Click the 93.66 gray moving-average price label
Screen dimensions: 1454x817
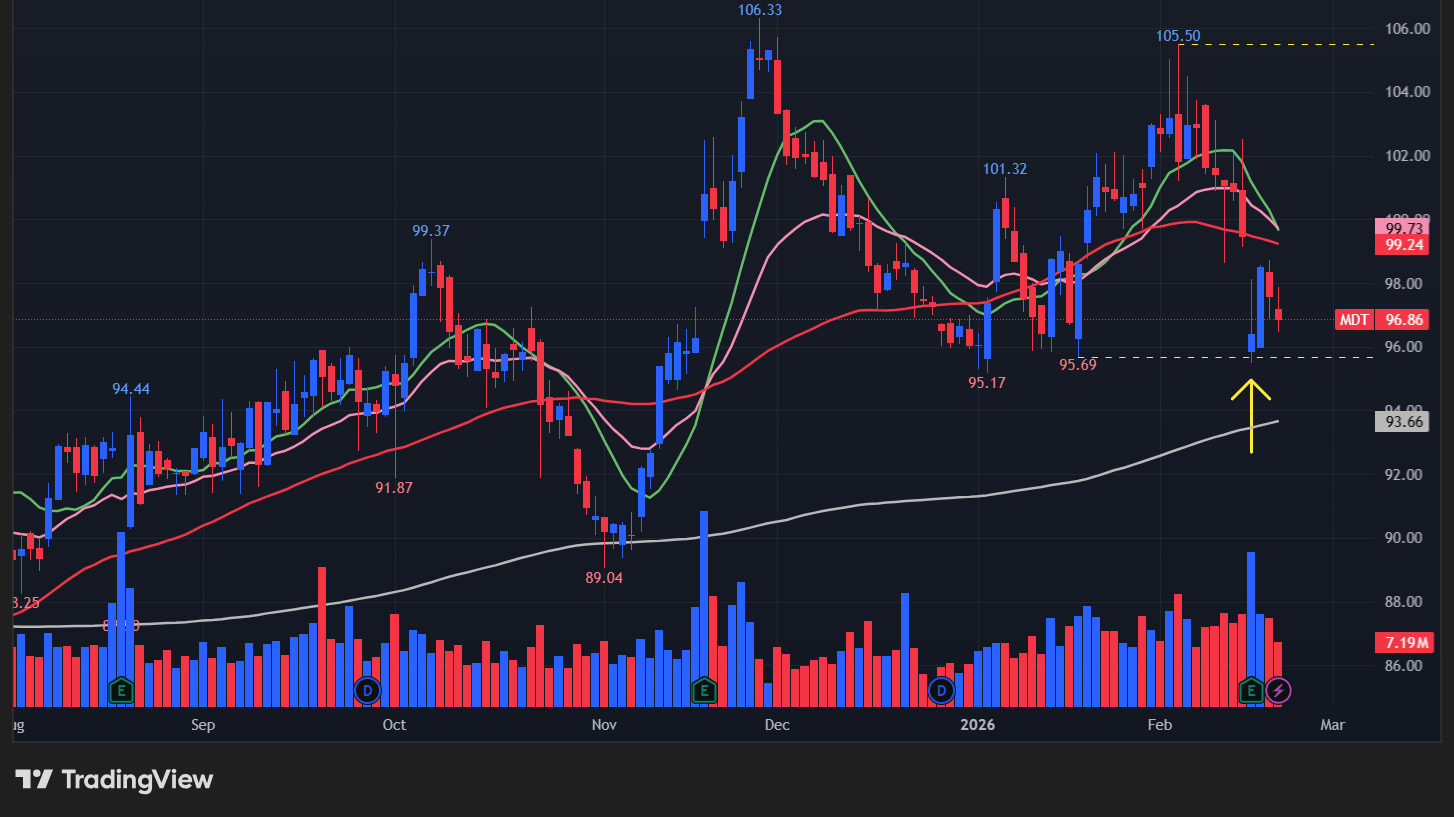(x=1402, y=422)
